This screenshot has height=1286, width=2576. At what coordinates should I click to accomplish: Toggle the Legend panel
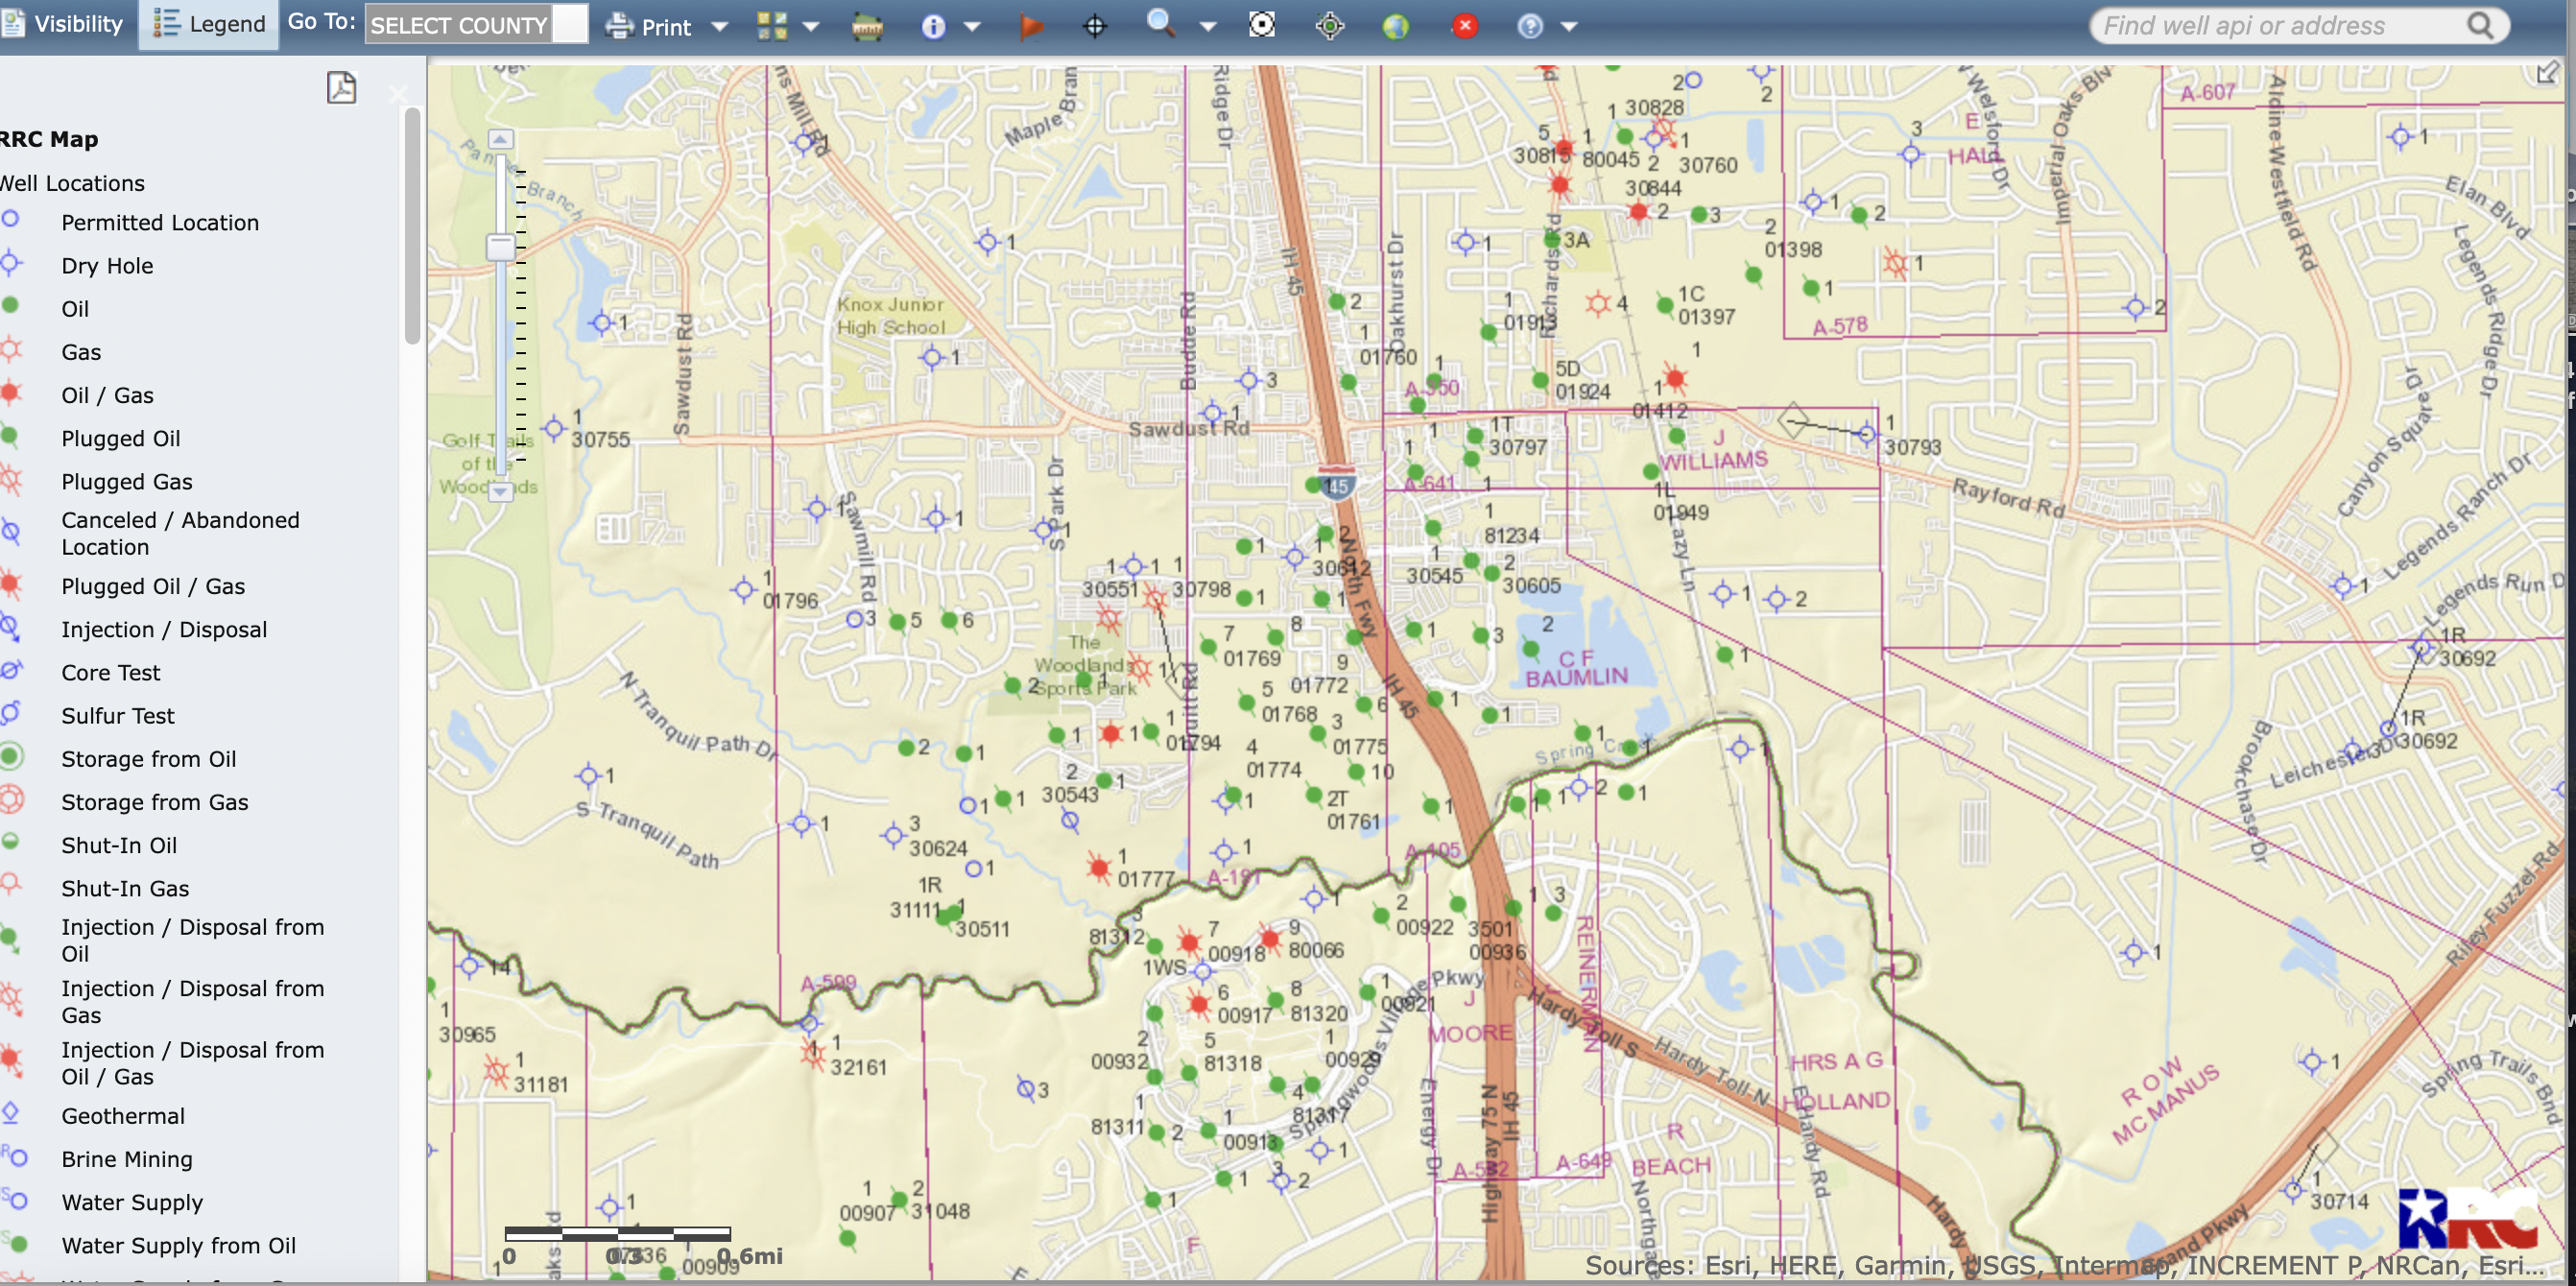pos(207,23)
